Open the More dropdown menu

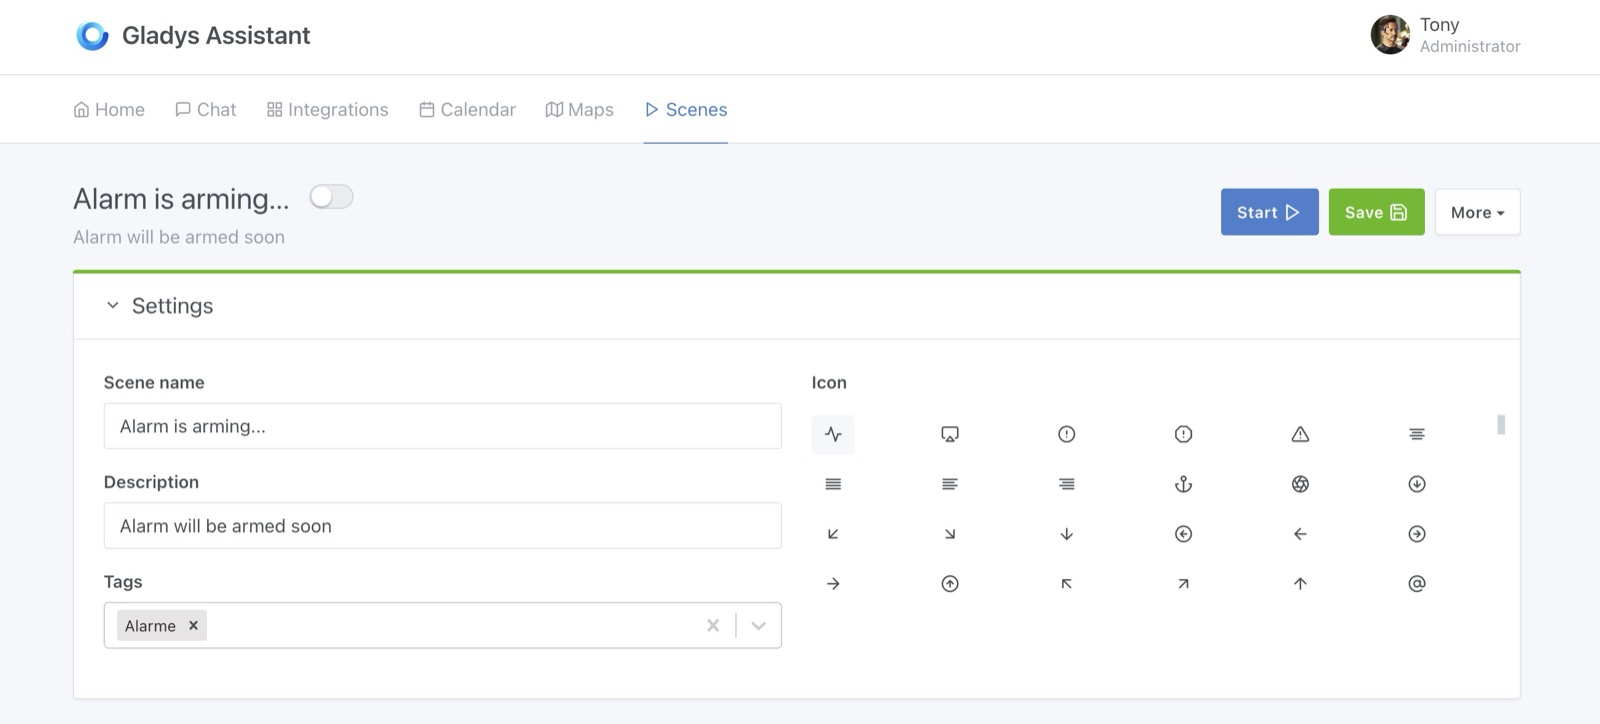click(1477, 212)
